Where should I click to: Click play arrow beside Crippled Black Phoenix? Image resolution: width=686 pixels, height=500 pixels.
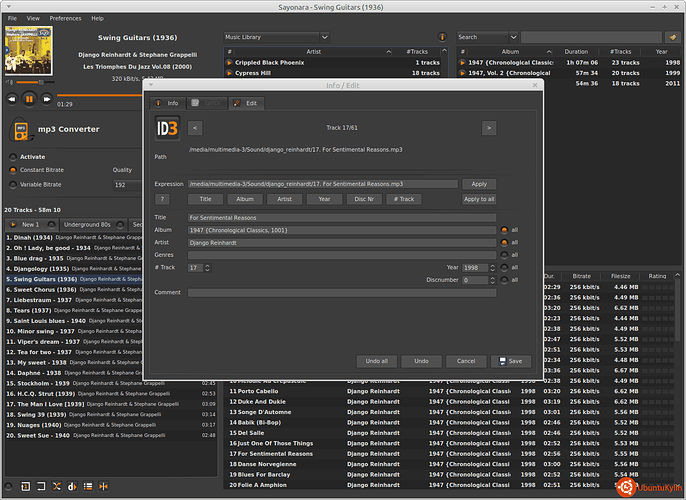click(229, 63)
